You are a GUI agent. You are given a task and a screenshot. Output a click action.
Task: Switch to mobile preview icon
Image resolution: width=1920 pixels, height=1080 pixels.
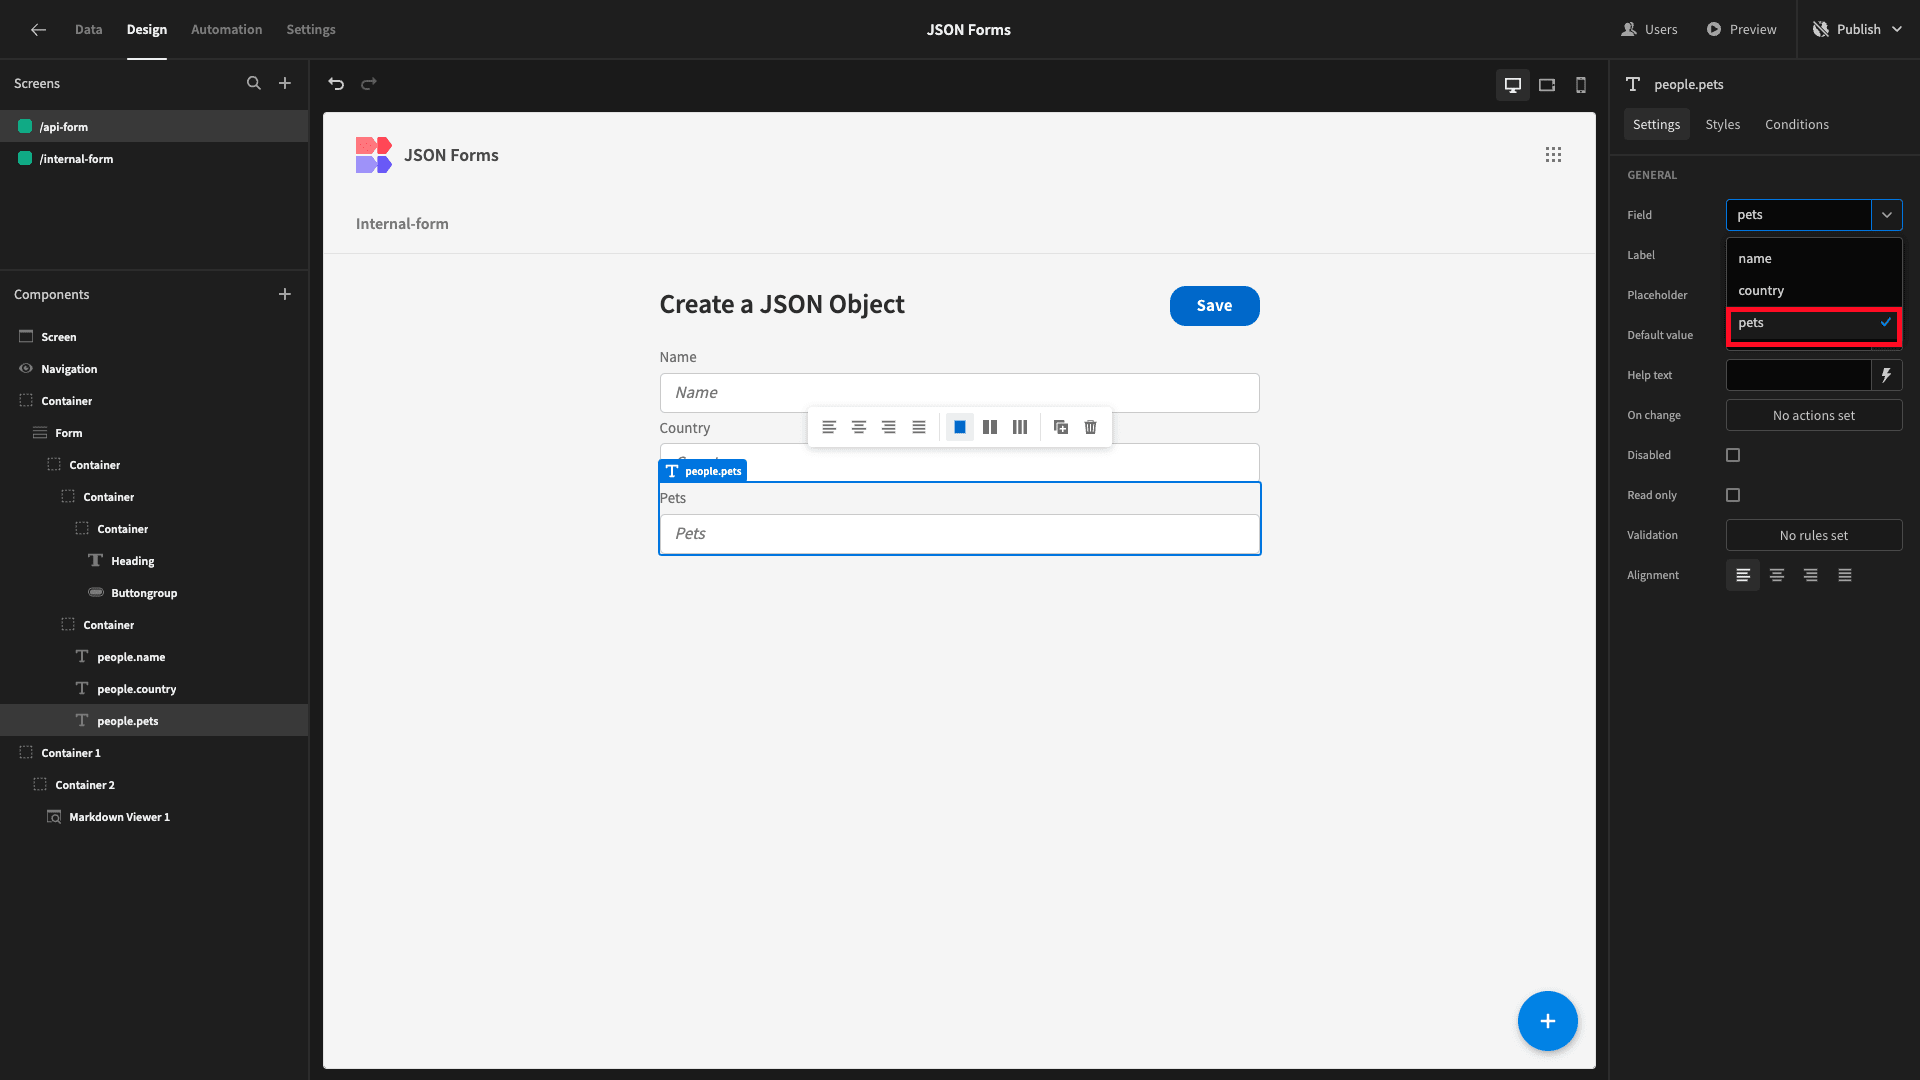1581,85
